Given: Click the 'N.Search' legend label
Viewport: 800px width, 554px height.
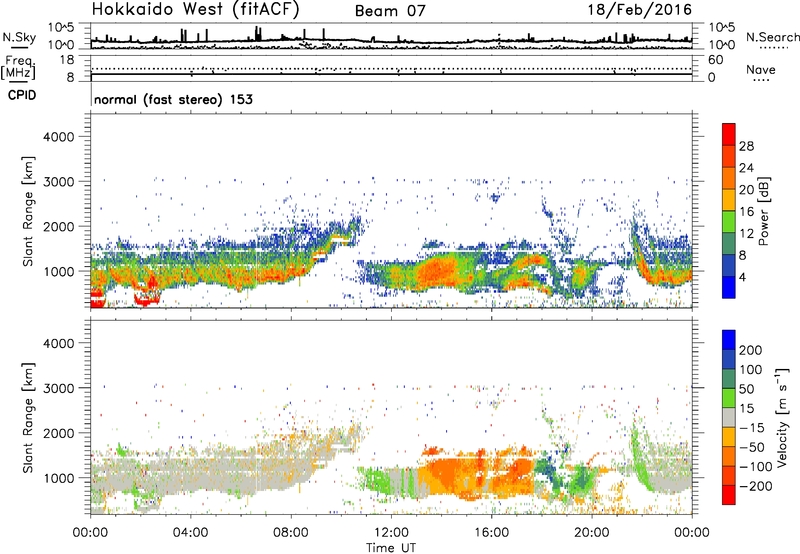Looking at the screenshot, I should 772,37.
